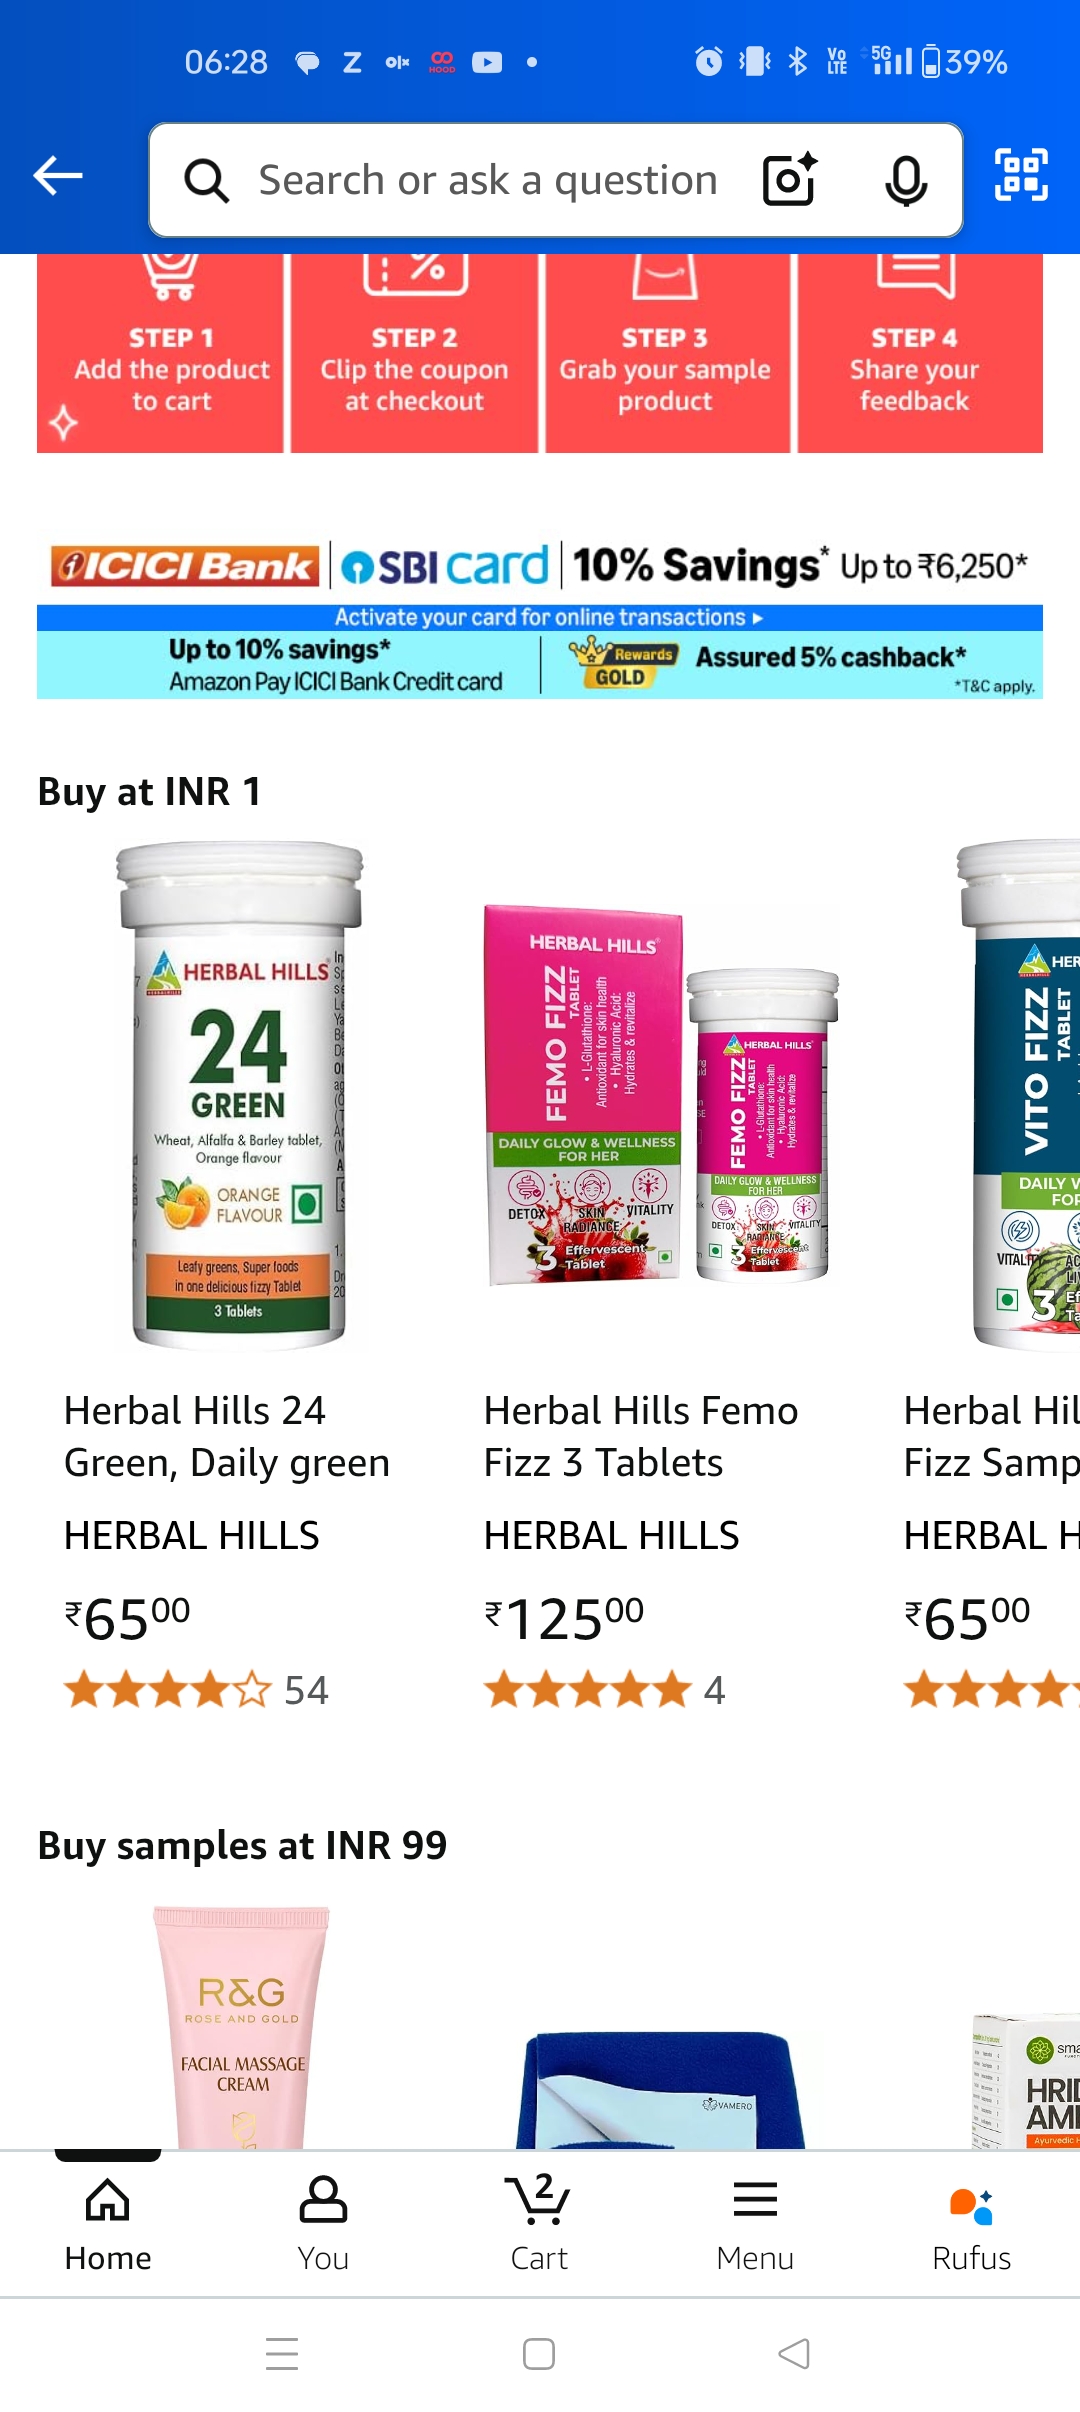Tap Android recent apps navigation button
The image size is (1080, 2412).
point(282,2354)
